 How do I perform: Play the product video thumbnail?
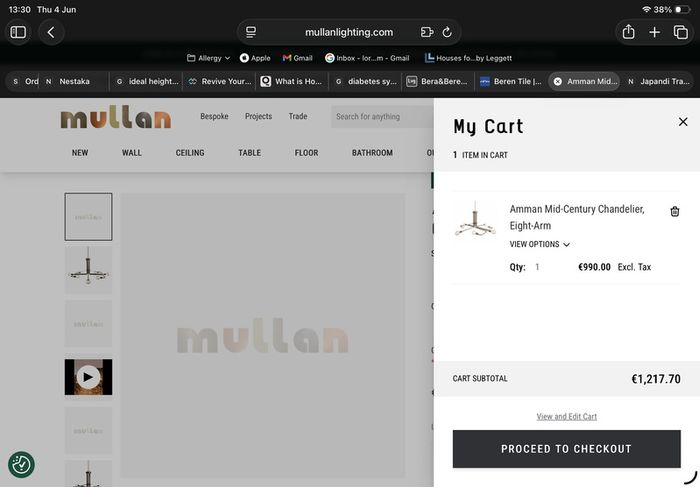[88, 377]
